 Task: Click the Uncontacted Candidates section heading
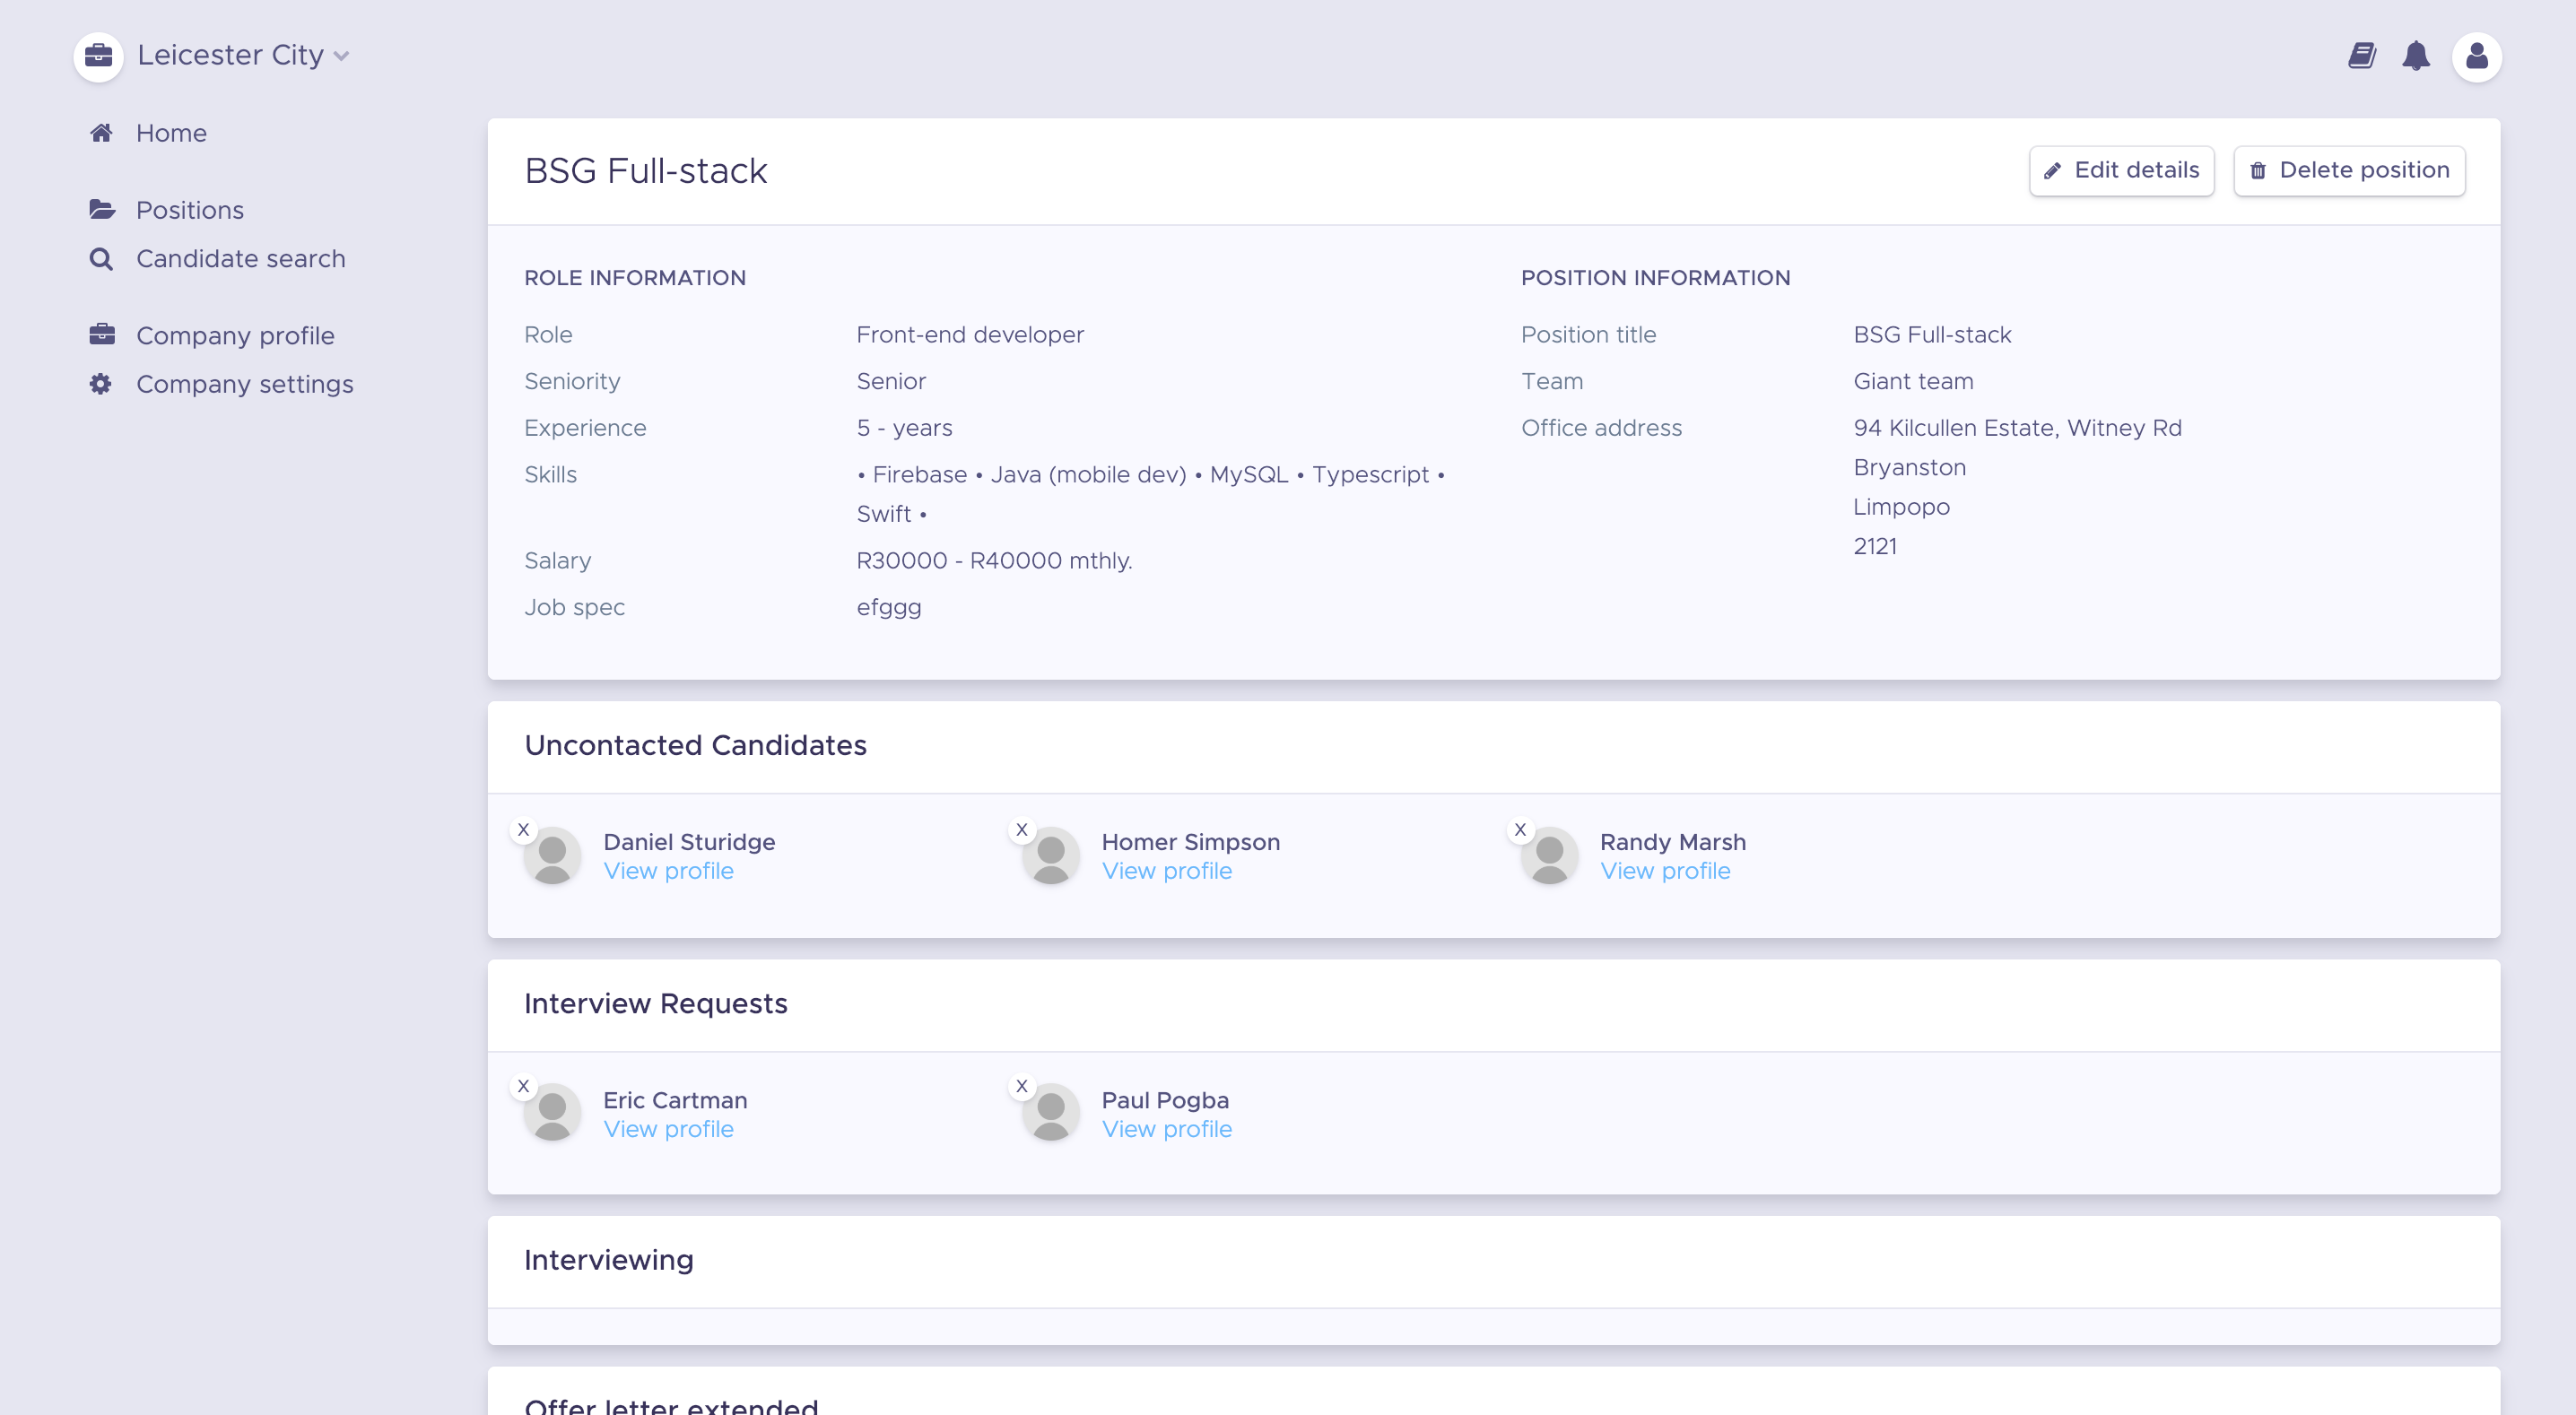695,746
